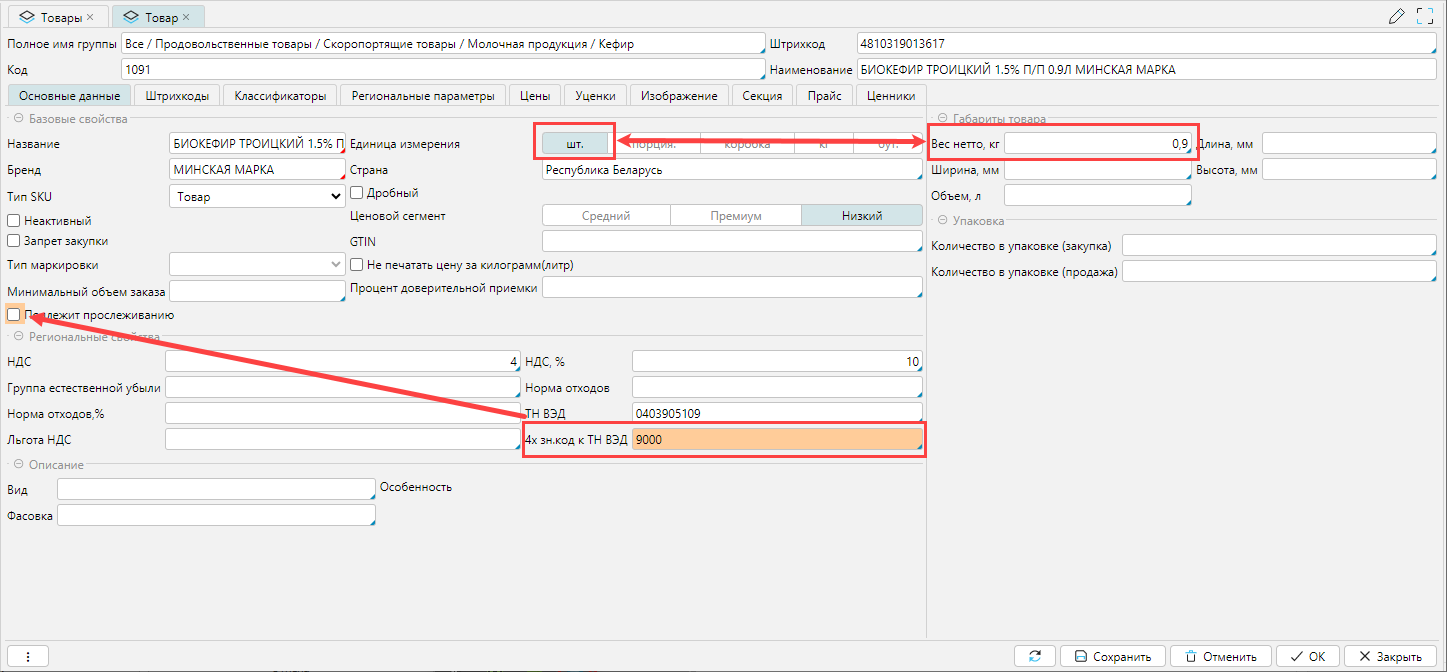Enable the Неактивный checkbox
This screenshot has height=672, width=1447.
point(13,220)
